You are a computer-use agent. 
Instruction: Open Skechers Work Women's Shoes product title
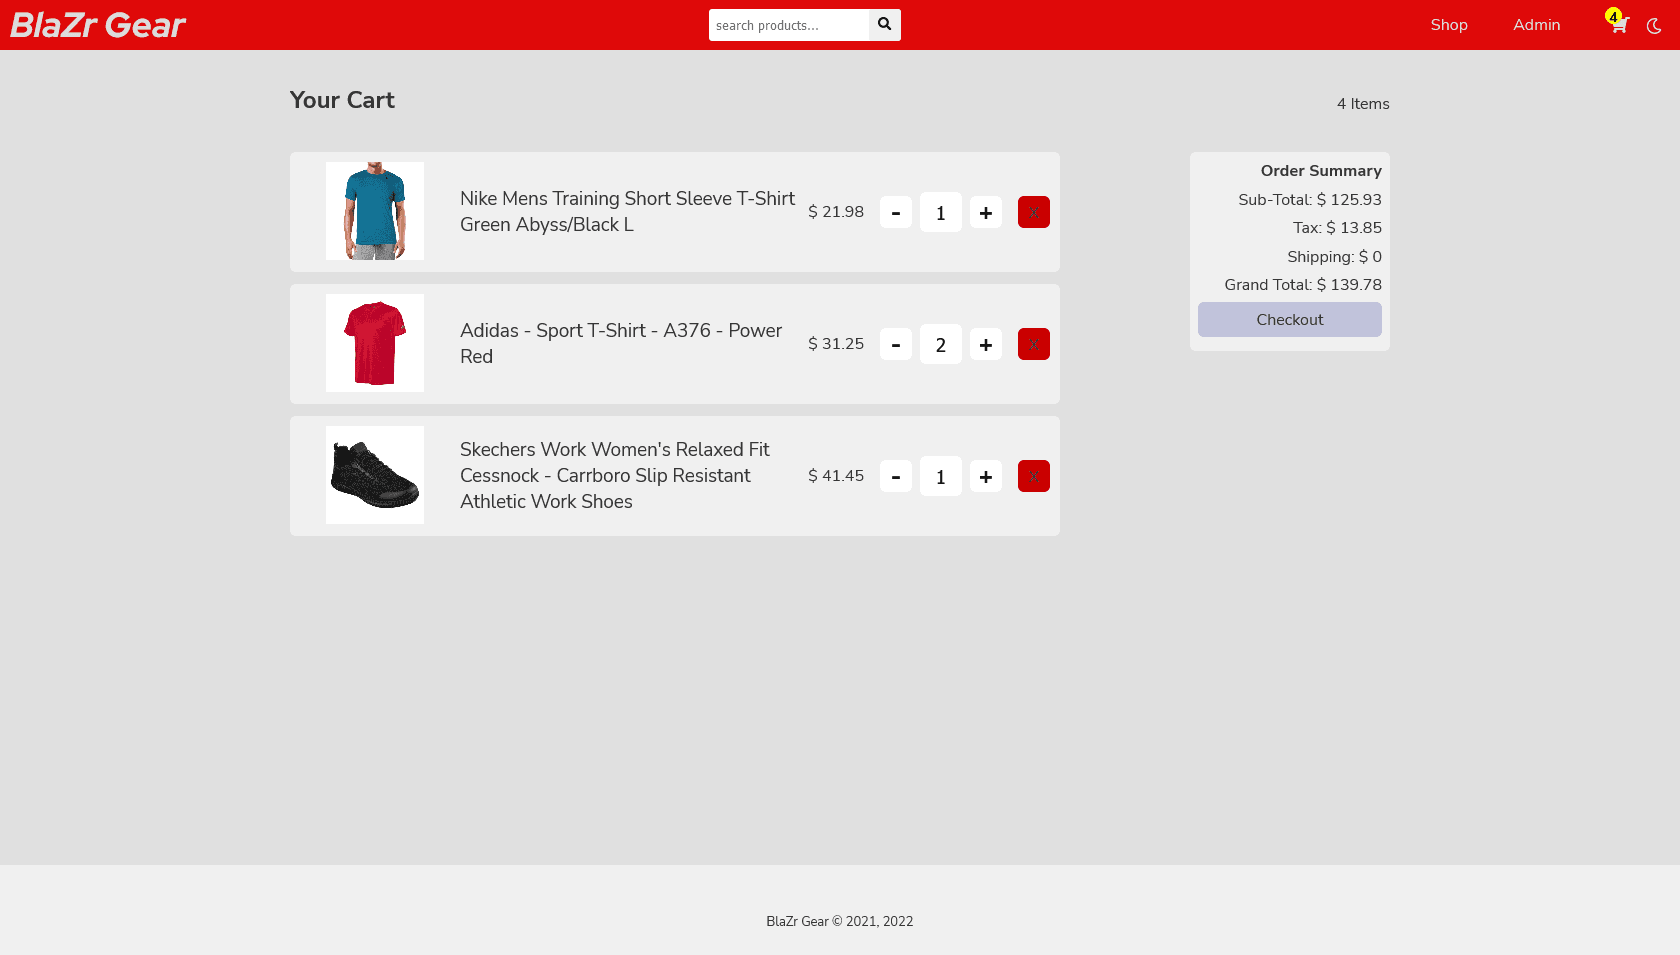coord(615,475)
